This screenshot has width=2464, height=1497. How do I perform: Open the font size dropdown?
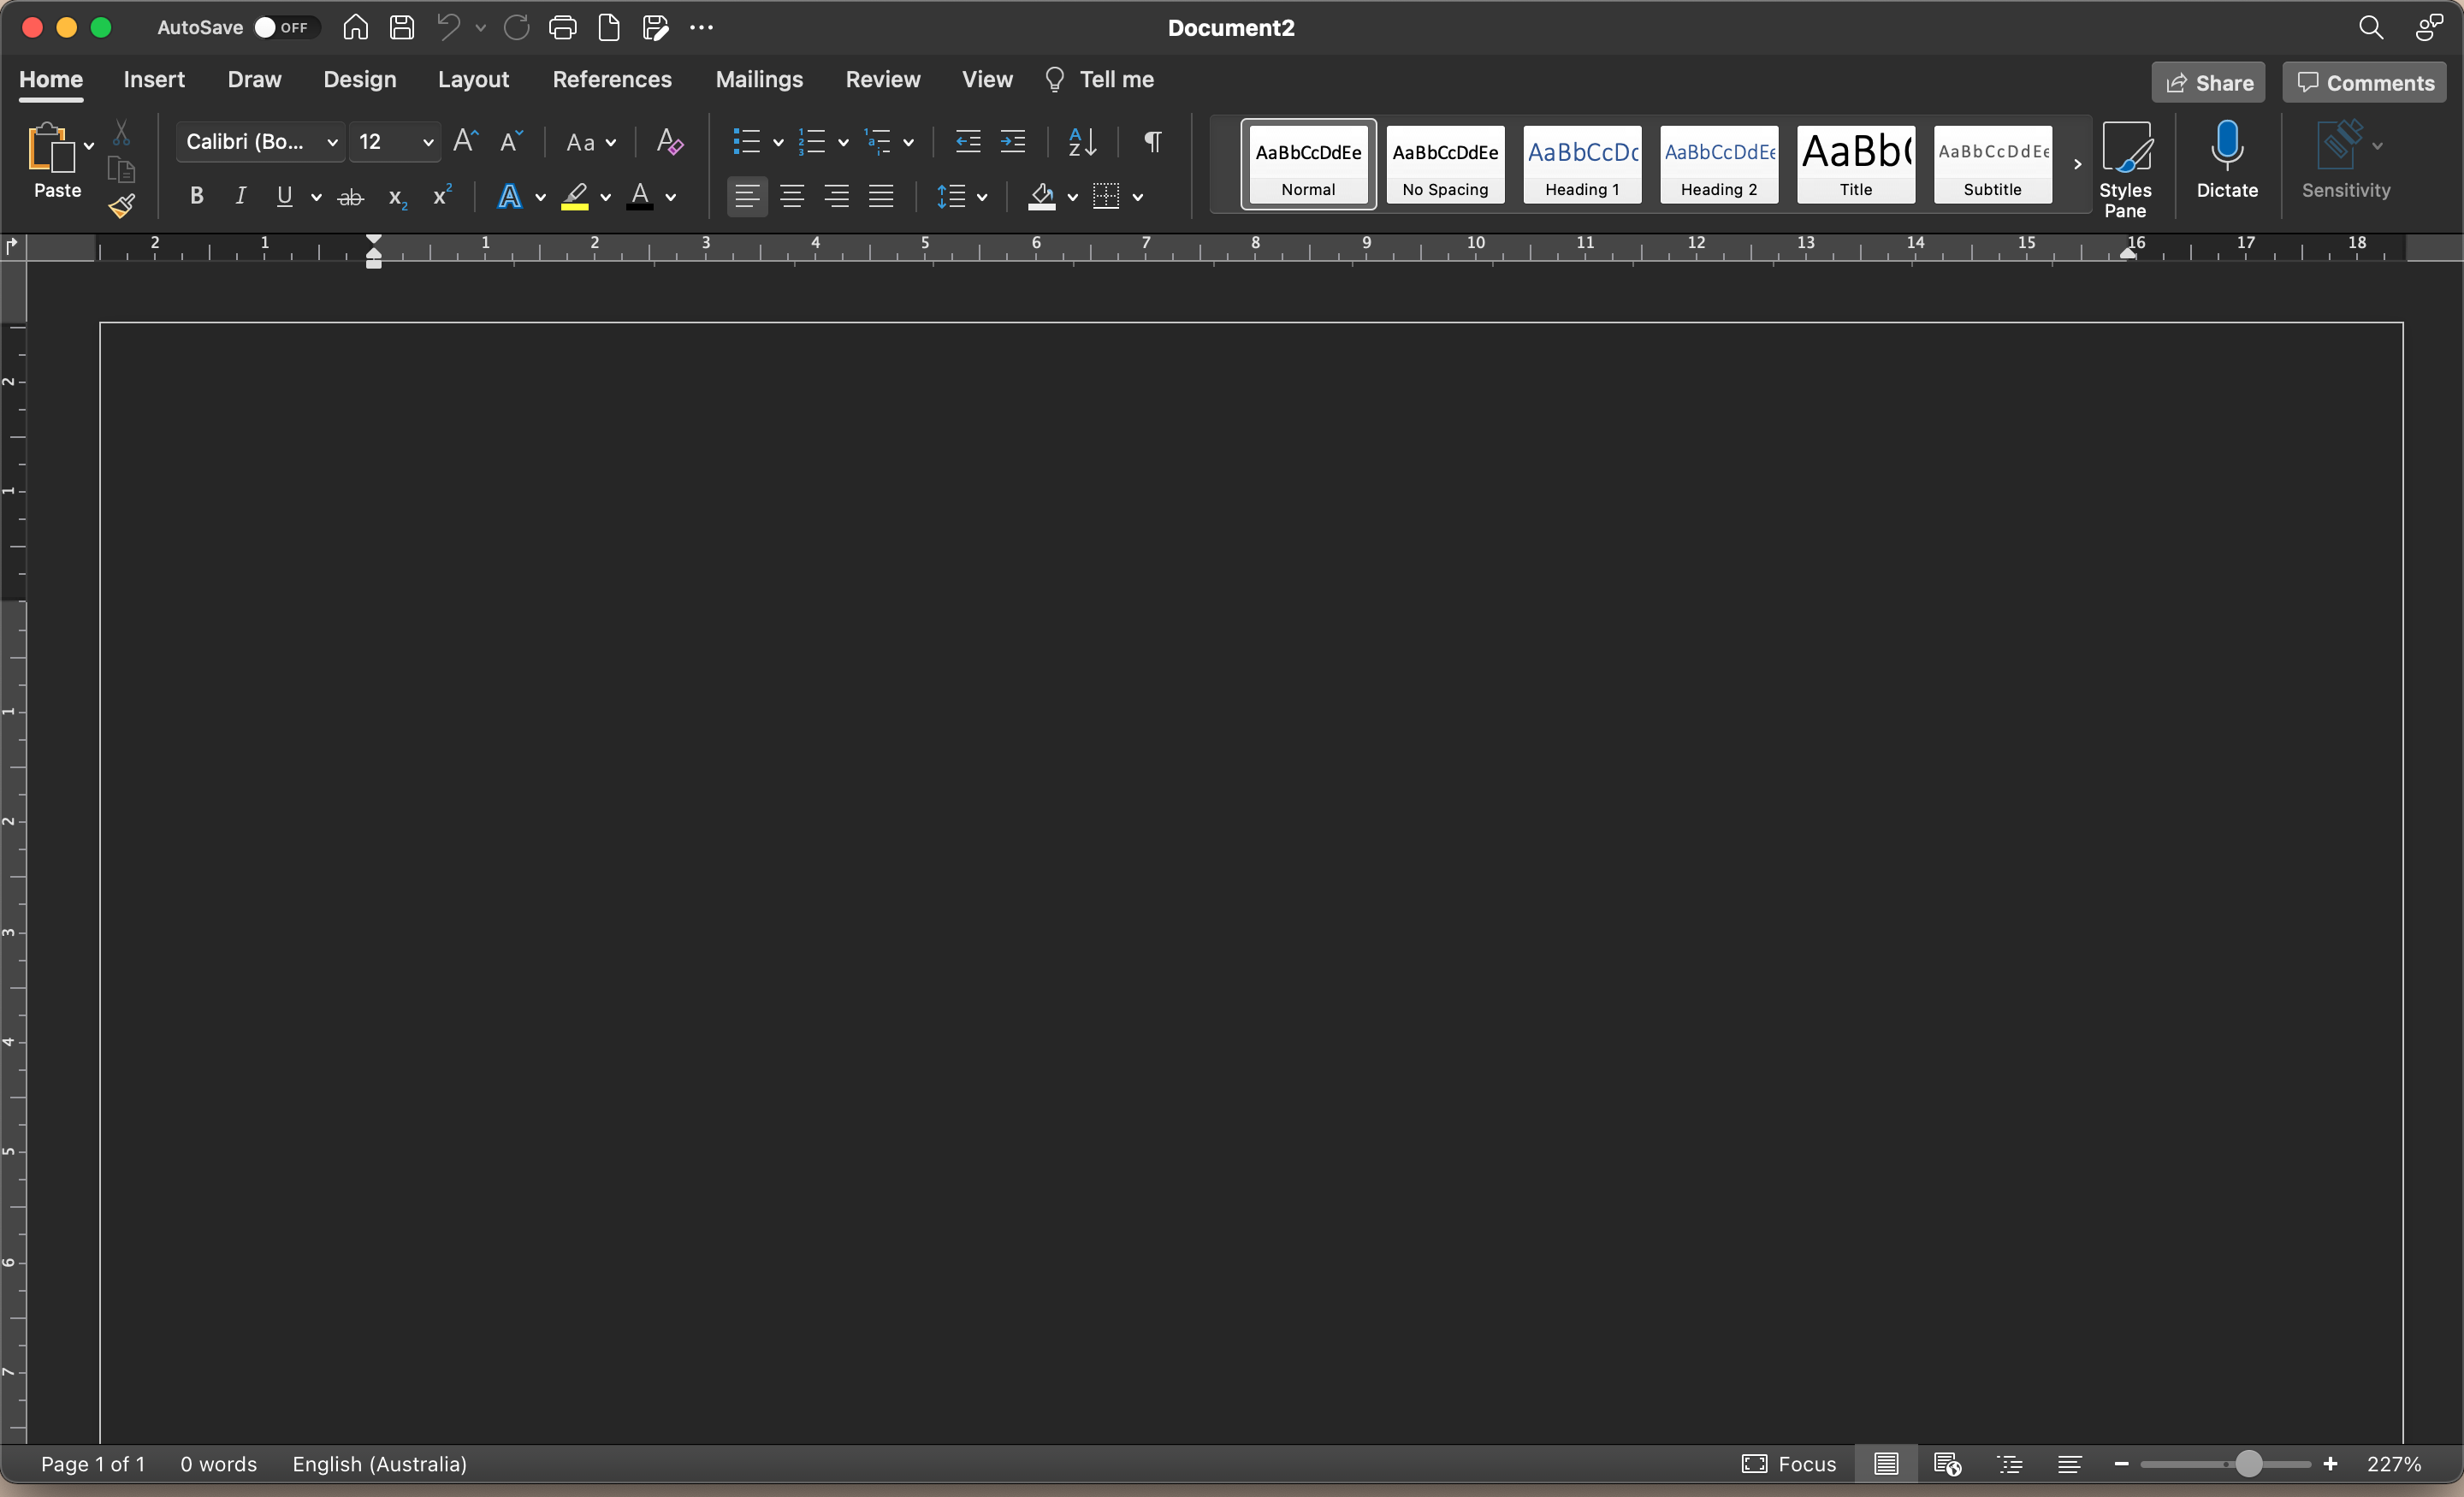(428, 143)
